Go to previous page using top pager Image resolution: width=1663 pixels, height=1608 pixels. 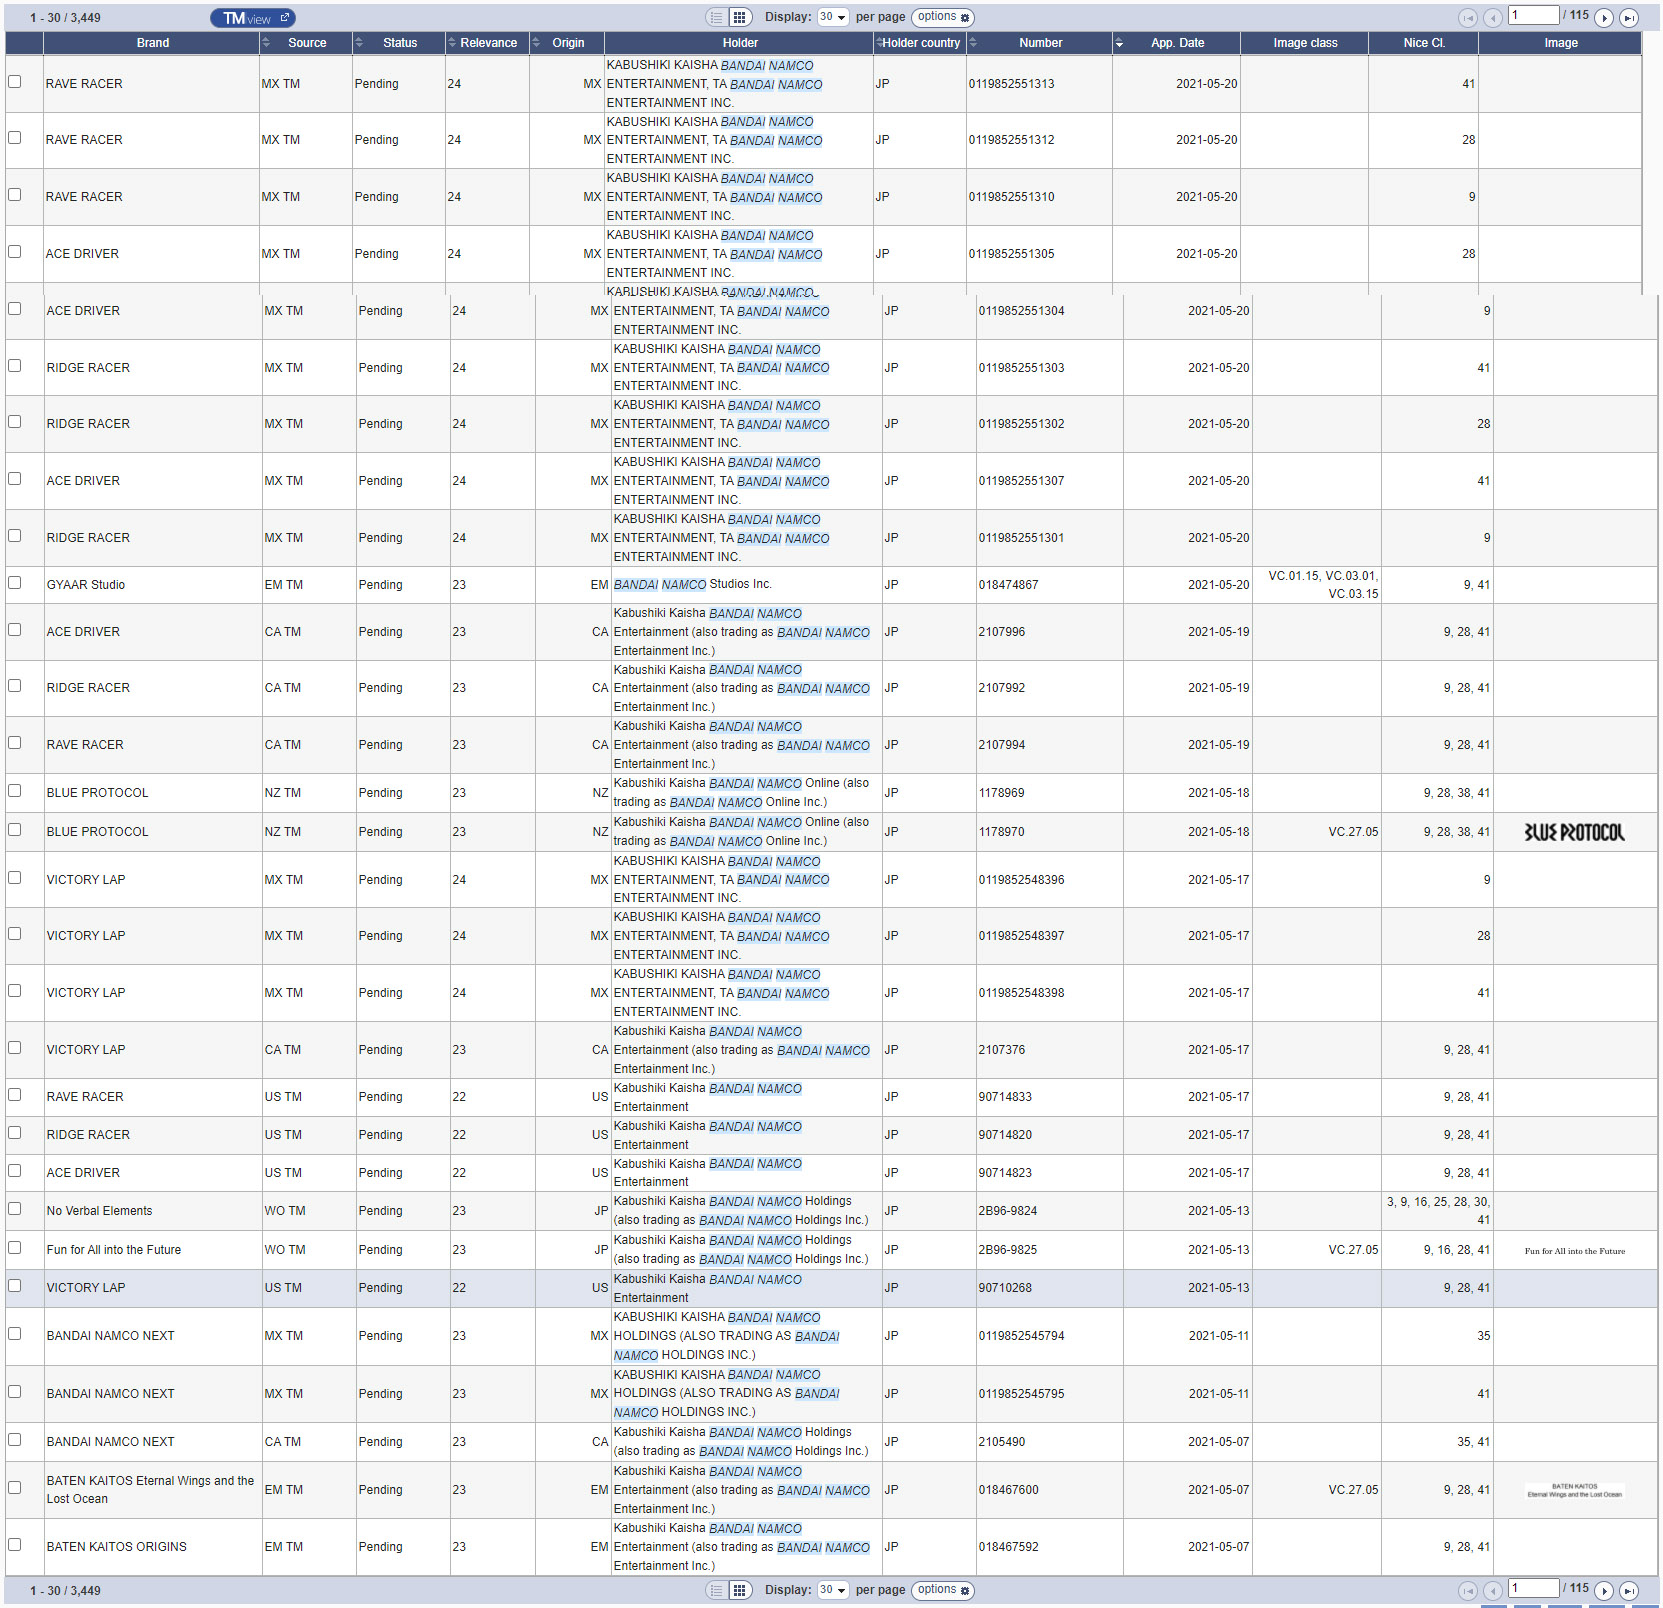[x=1493, y=18]
